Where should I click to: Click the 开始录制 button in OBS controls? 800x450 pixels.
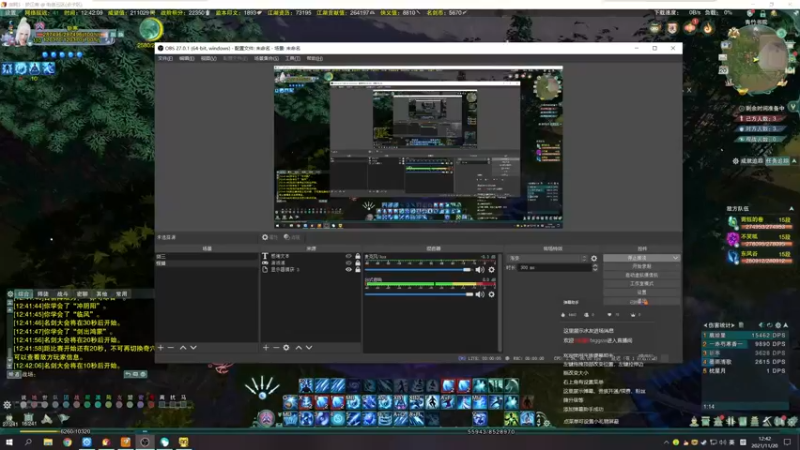(641, 266)
